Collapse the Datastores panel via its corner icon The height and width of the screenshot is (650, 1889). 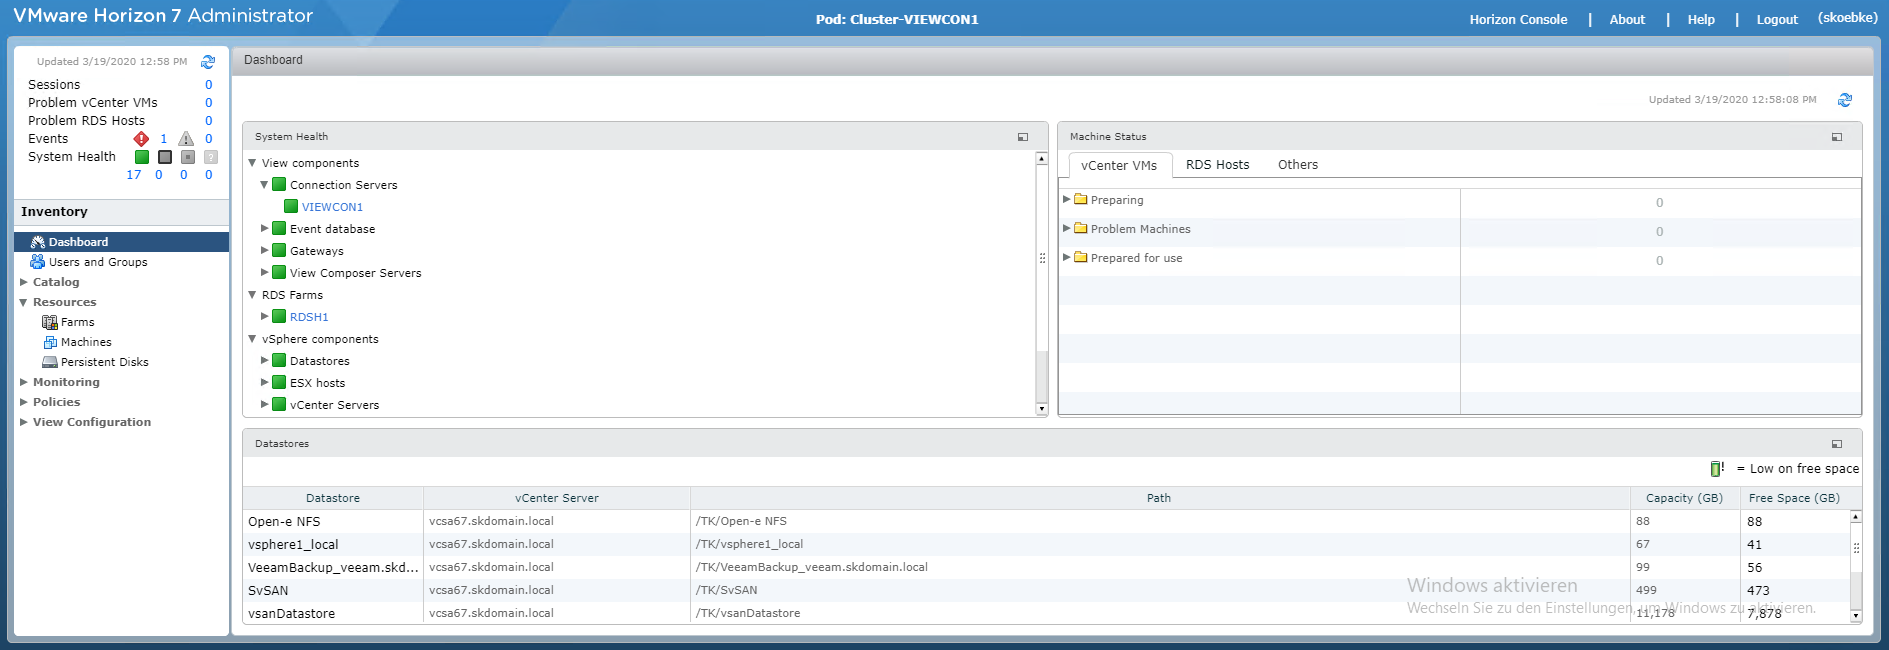(1837, 444)
